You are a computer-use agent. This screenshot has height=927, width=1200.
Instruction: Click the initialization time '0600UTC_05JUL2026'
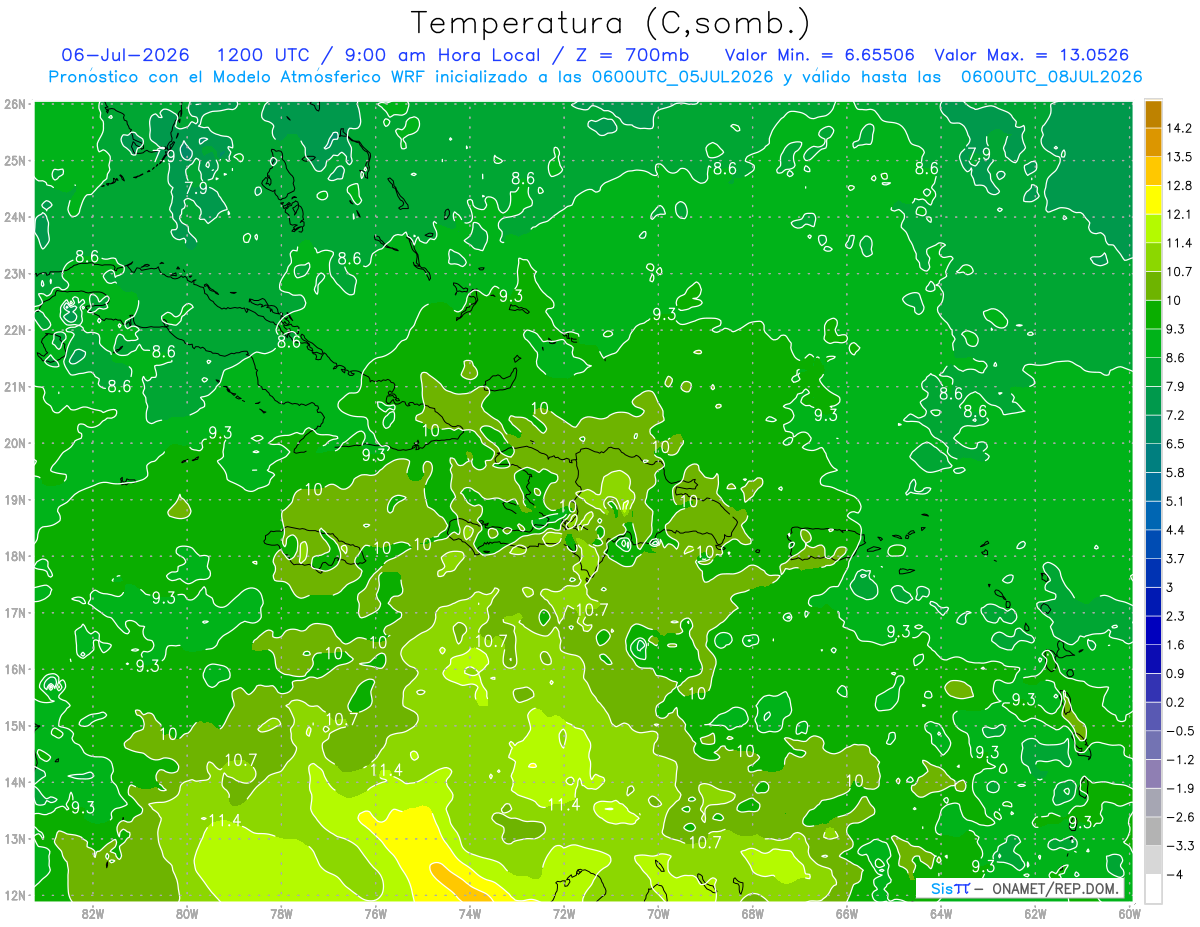681,76
